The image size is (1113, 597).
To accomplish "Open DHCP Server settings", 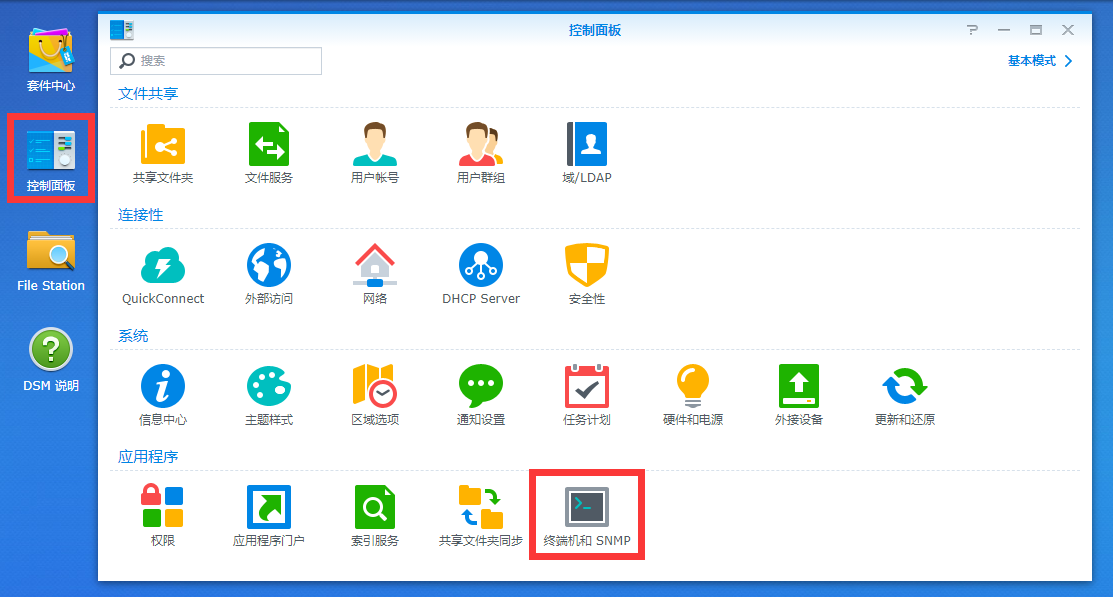I will coord(481,274).
